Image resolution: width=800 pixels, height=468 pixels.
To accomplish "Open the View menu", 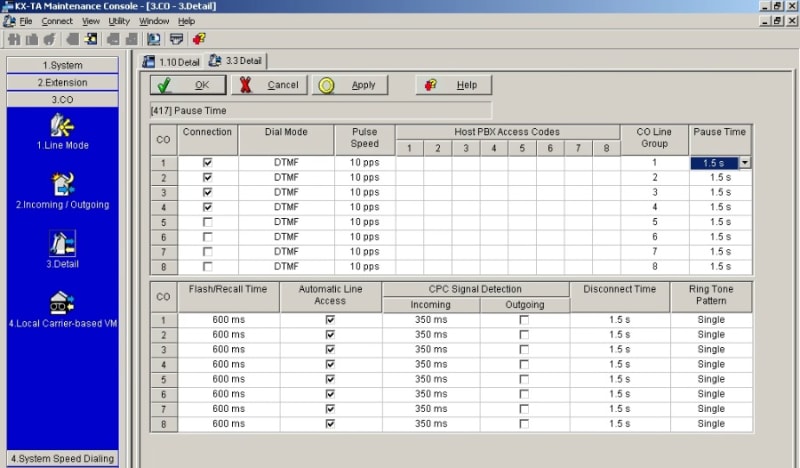I will tap(91, 21).
